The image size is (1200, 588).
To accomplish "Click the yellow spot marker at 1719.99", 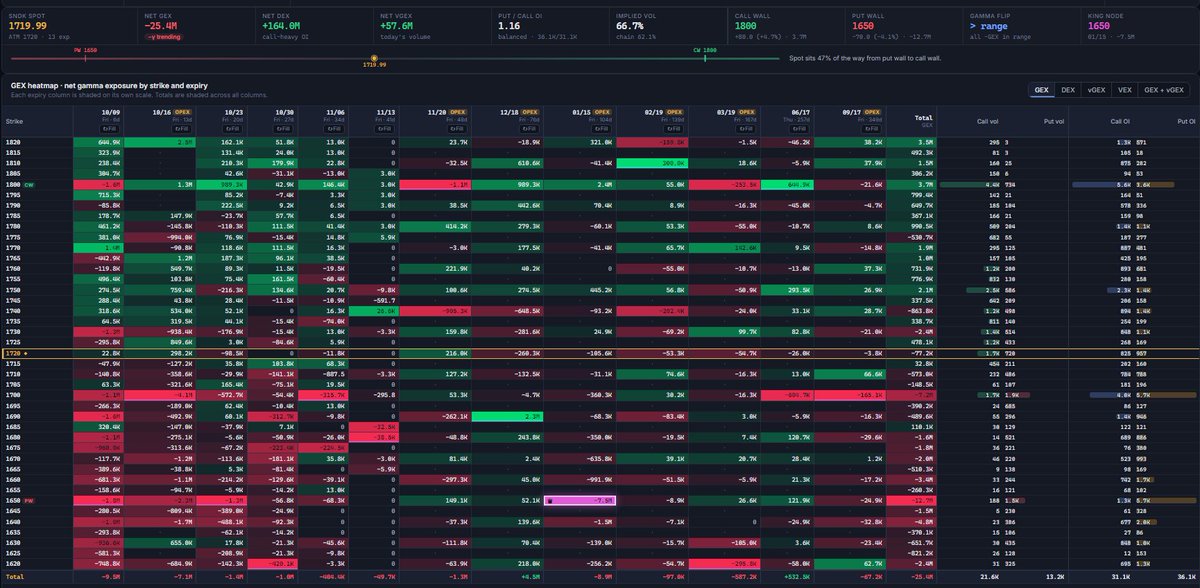I will pyautogui.click(x=374, y=58).
